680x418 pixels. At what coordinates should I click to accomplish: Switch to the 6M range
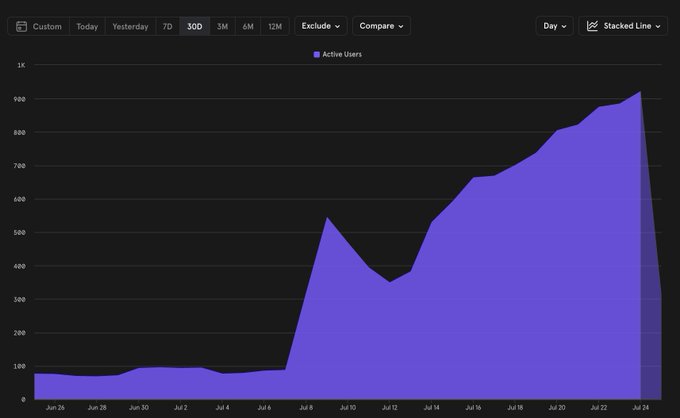[248, 26]
